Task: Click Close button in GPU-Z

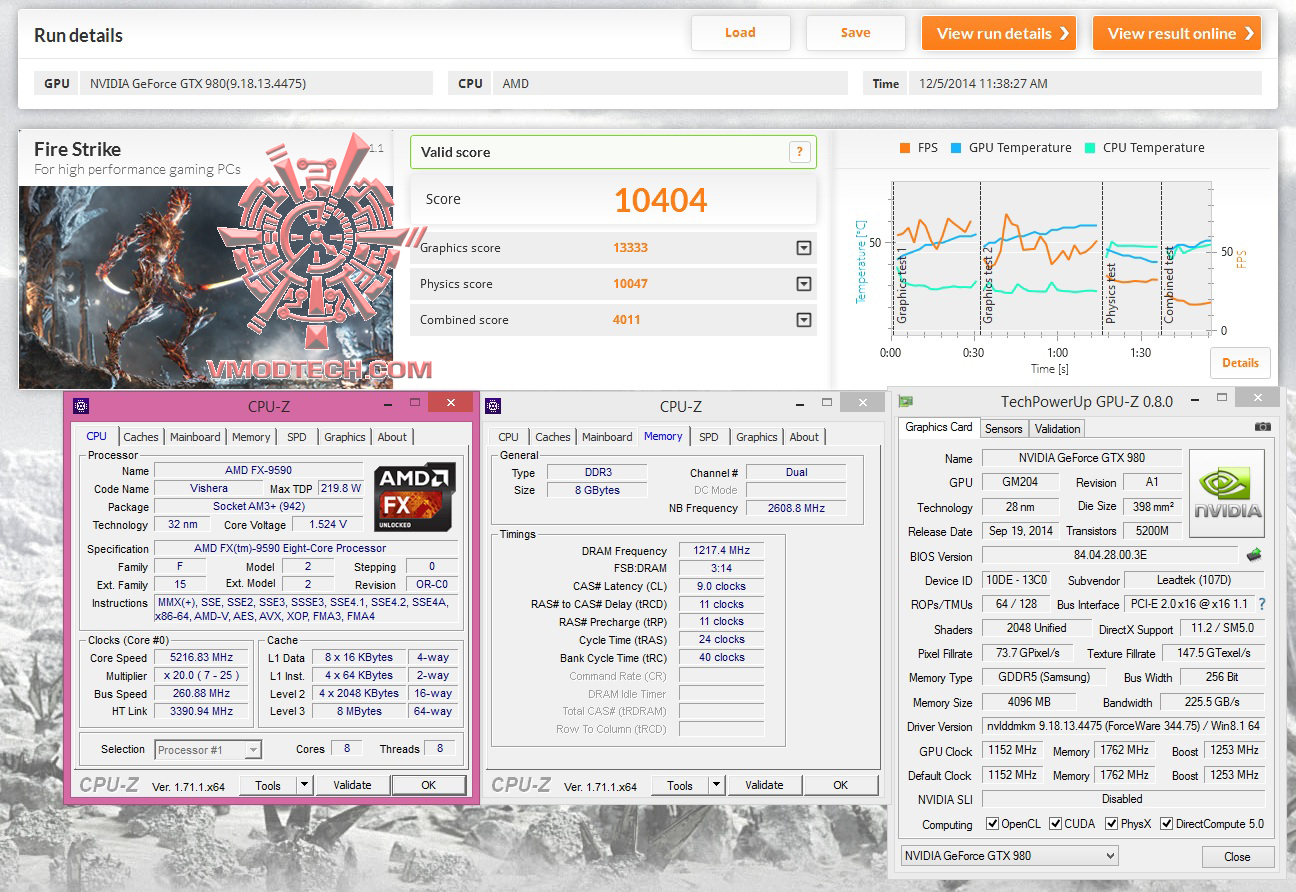Action: point(1237,856)
